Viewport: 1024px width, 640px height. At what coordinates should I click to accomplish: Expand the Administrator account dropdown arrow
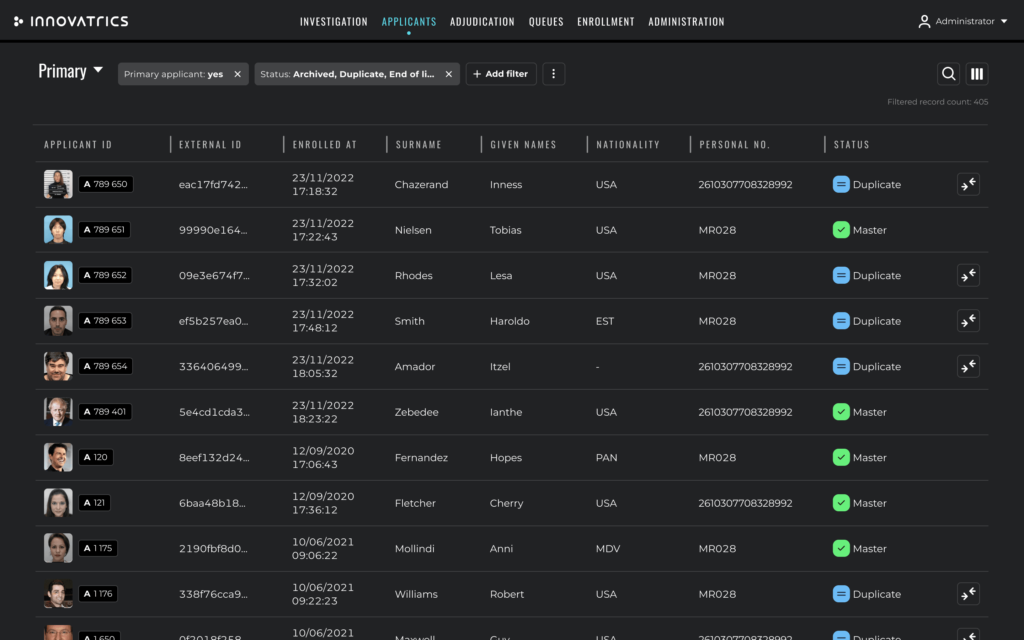(1004, 22)
